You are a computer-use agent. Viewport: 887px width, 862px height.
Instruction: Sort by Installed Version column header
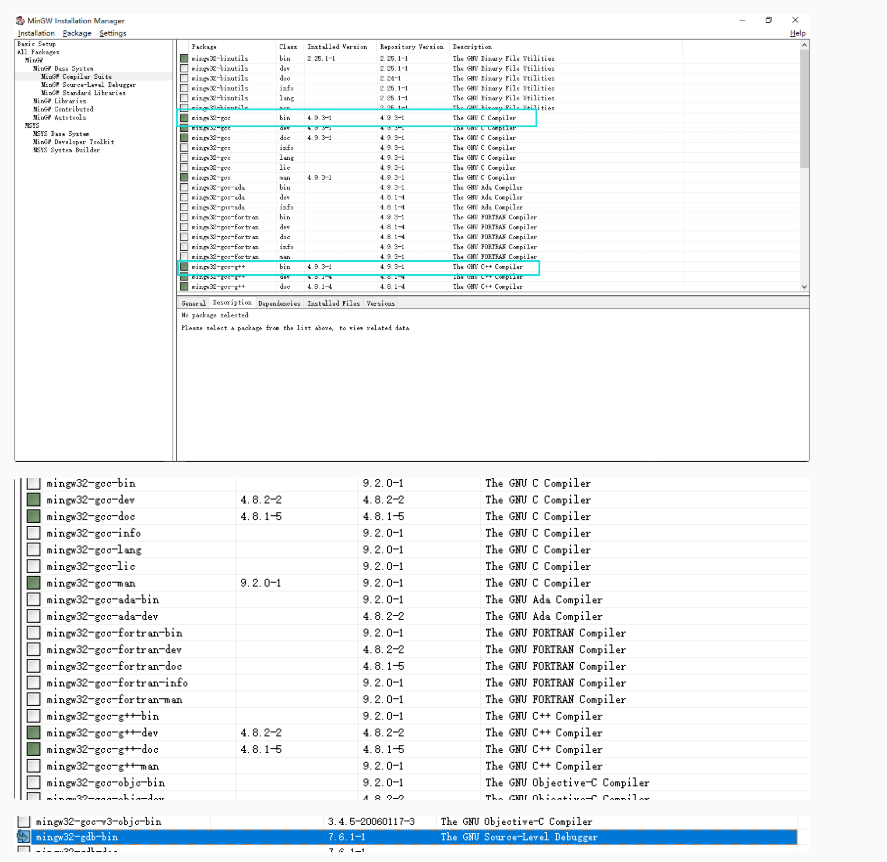click(x=337, y=46)
